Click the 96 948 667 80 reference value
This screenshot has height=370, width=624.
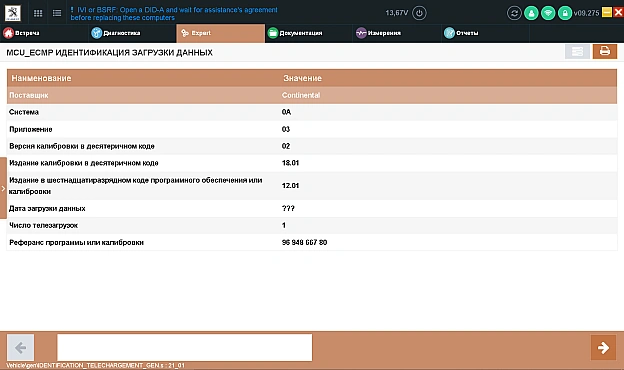coord(304,243)
